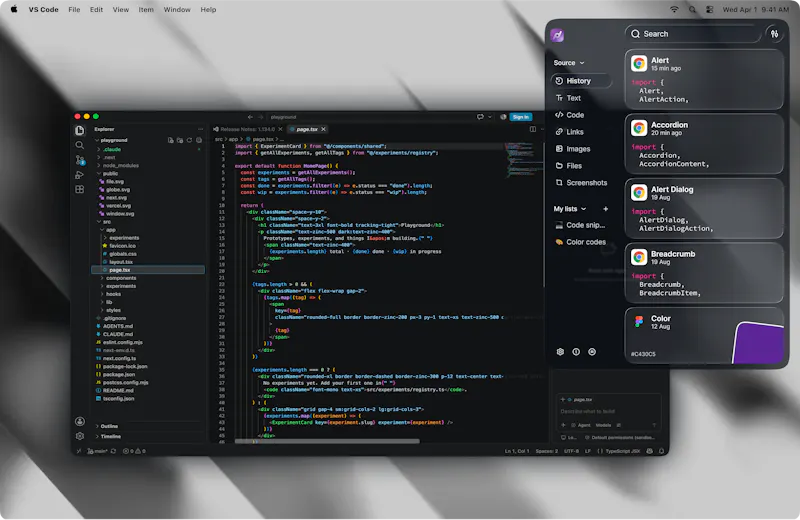Click the editor horizontal scrollbar
Viewport: 800px width, 520px height.
[327, 441]
